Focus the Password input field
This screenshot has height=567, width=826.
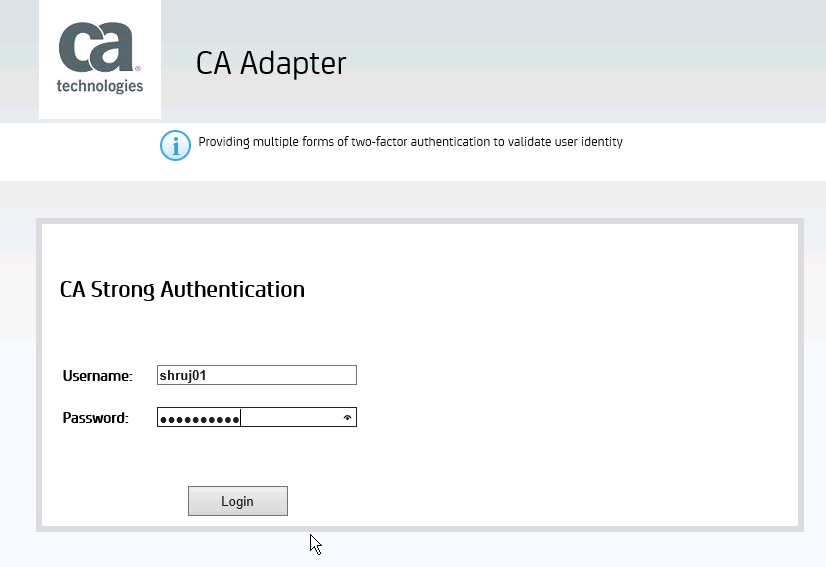(257, 417)
